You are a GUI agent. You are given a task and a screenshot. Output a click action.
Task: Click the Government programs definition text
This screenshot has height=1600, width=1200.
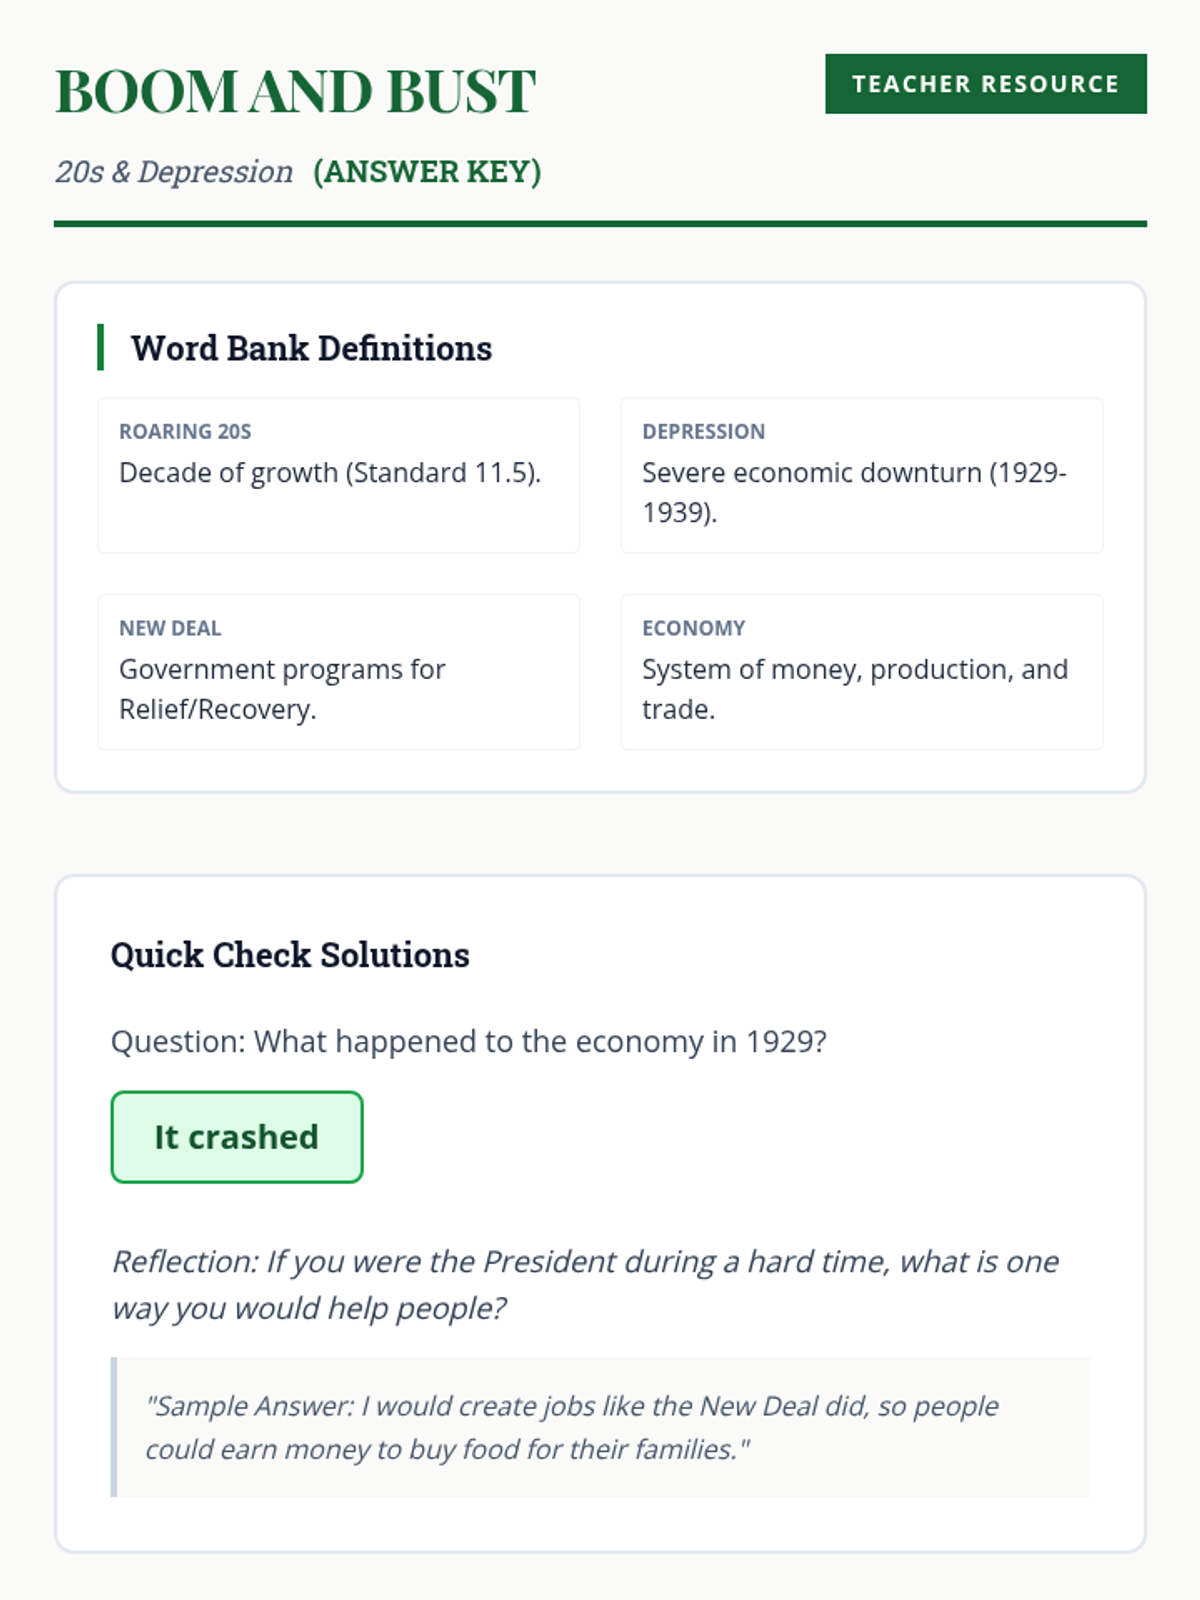pyautogui.click(x=282, y=689)
